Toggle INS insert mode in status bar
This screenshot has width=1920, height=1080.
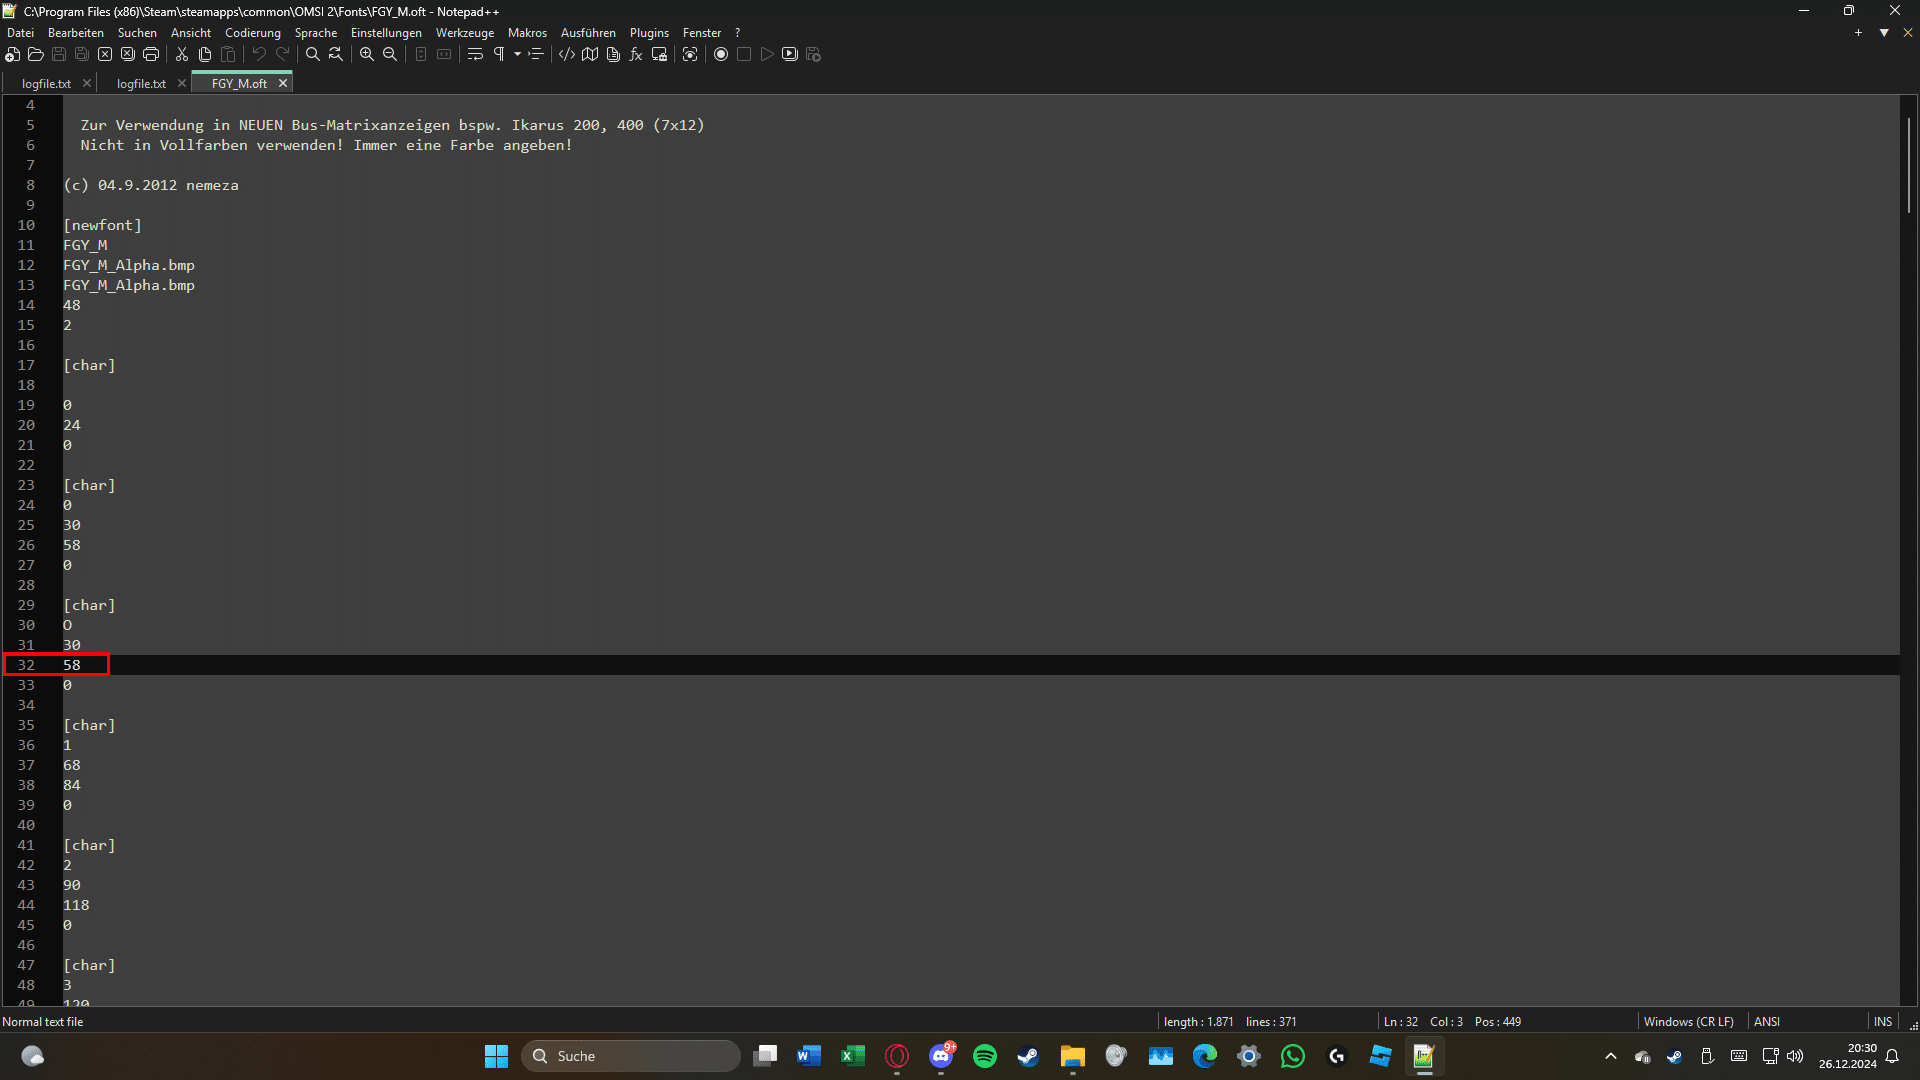pyautogui.click(x=1883, y=1021)
